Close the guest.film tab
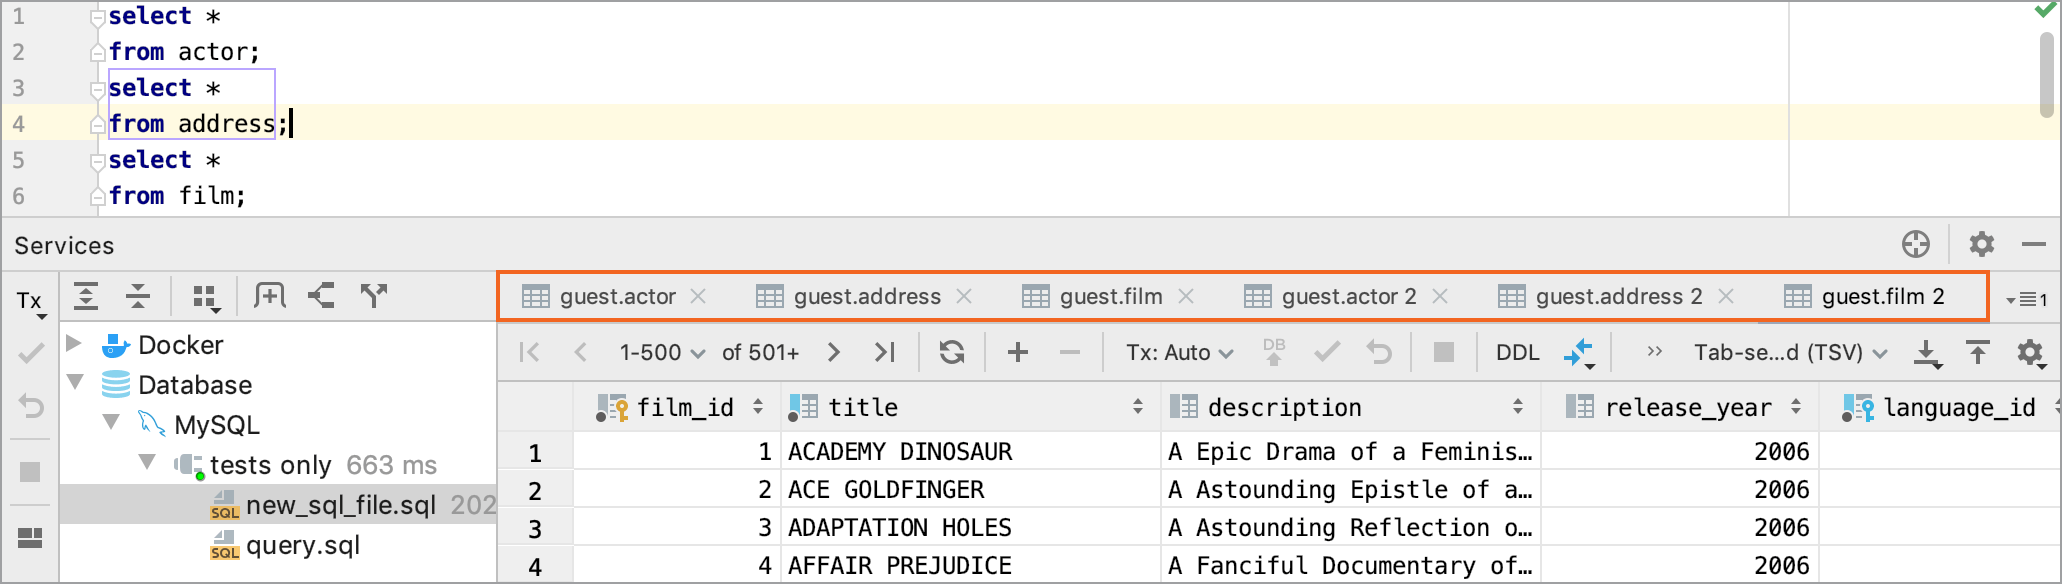Viewport: 2062px width, 584px height. click(1186, 296)
